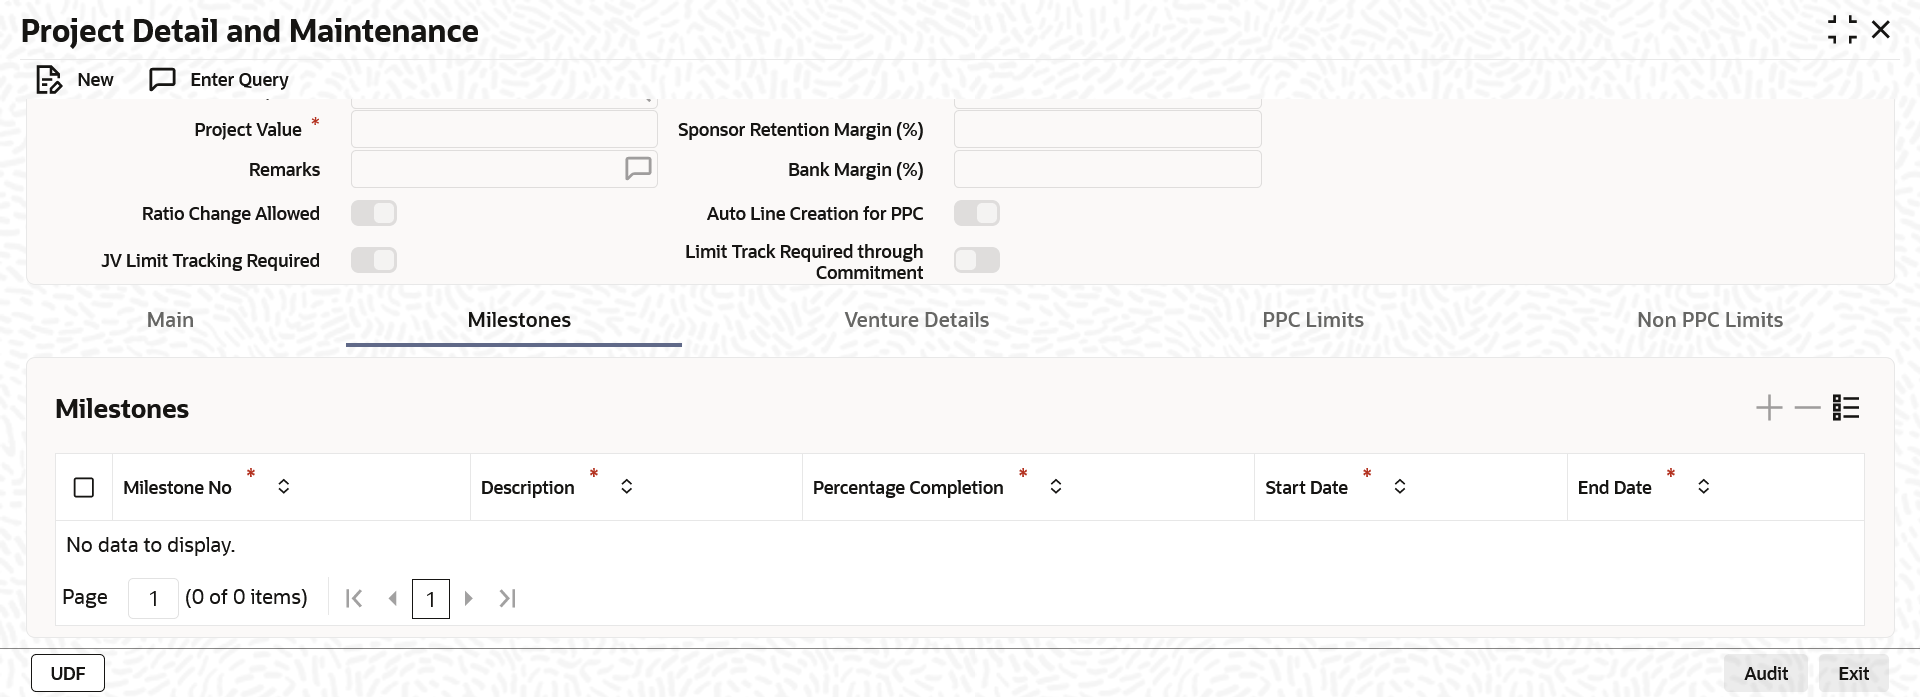Go to last page of milestones
This screenshot has width=1920, height=697.
[x=507, y=598]
